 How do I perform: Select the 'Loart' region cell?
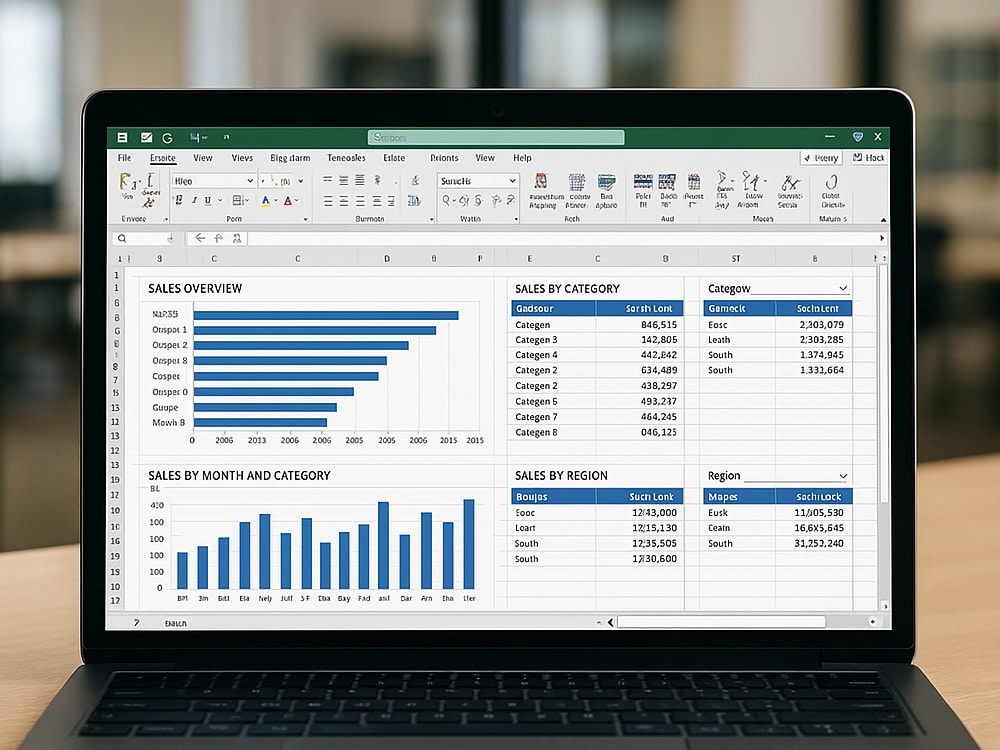[554, 528]
